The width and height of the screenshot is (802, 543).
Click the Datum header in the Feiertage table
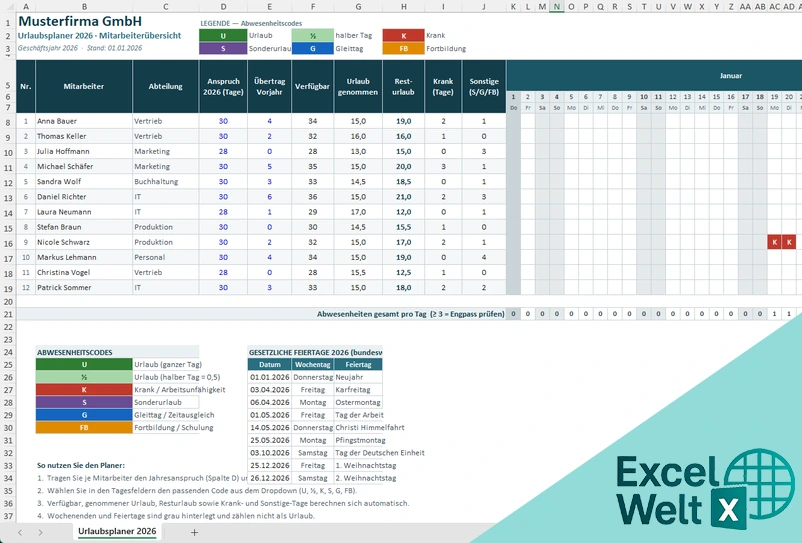point(270,365)
